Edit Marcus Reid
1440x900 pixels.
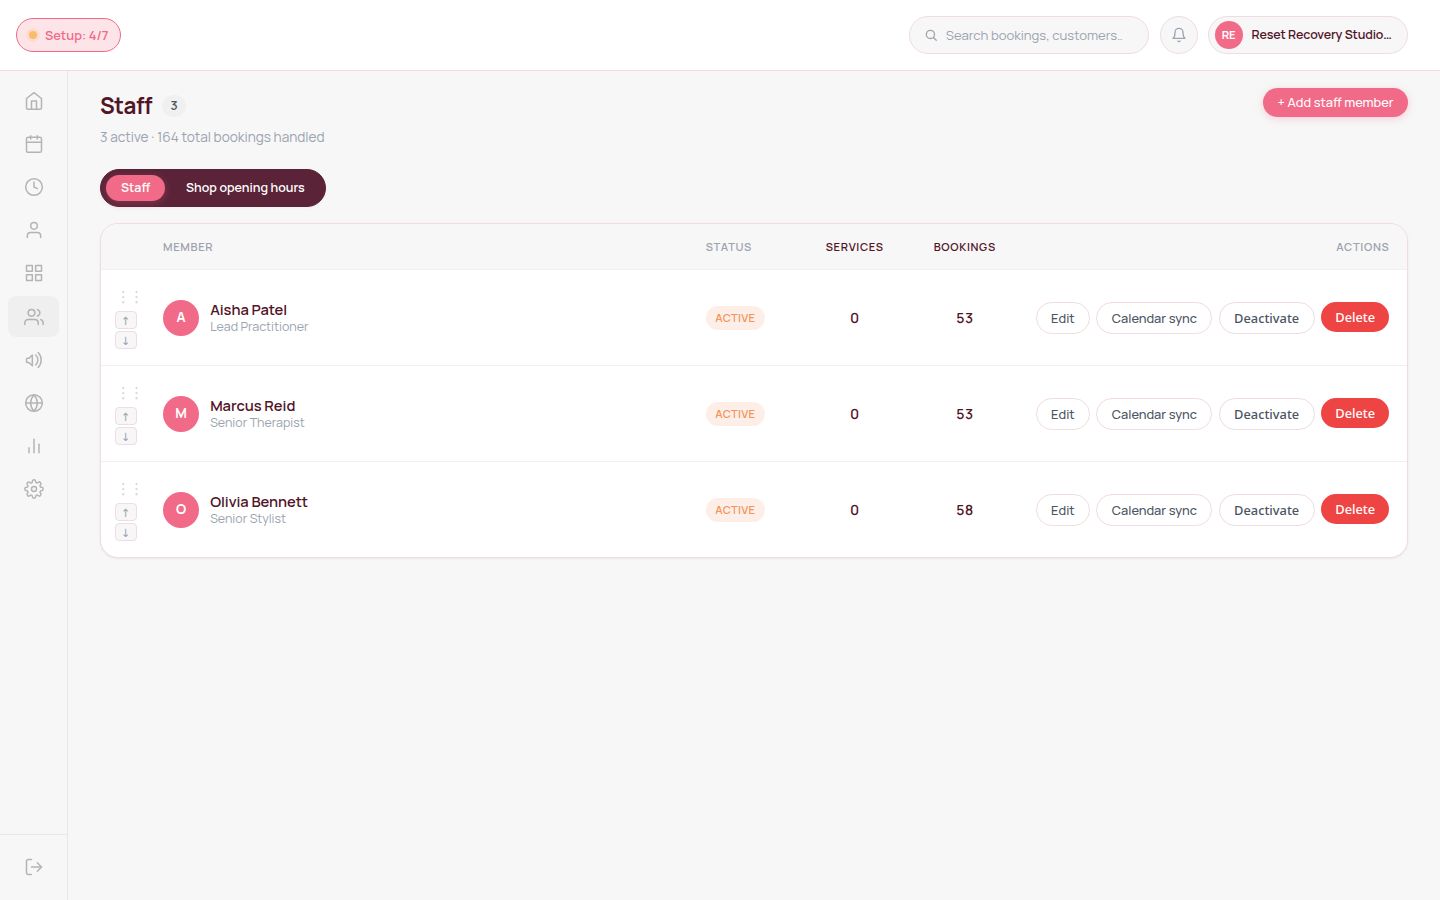point(1062,414)
